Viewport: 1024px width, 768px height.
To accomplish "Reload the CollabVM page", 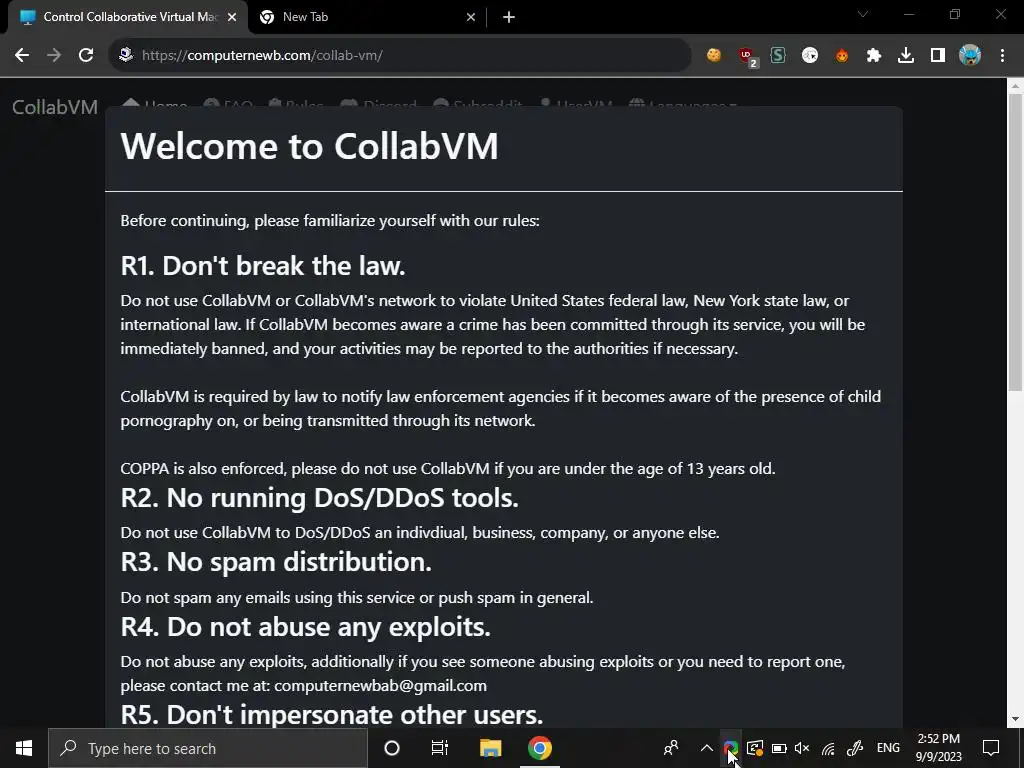I will (x=86, y=56).
